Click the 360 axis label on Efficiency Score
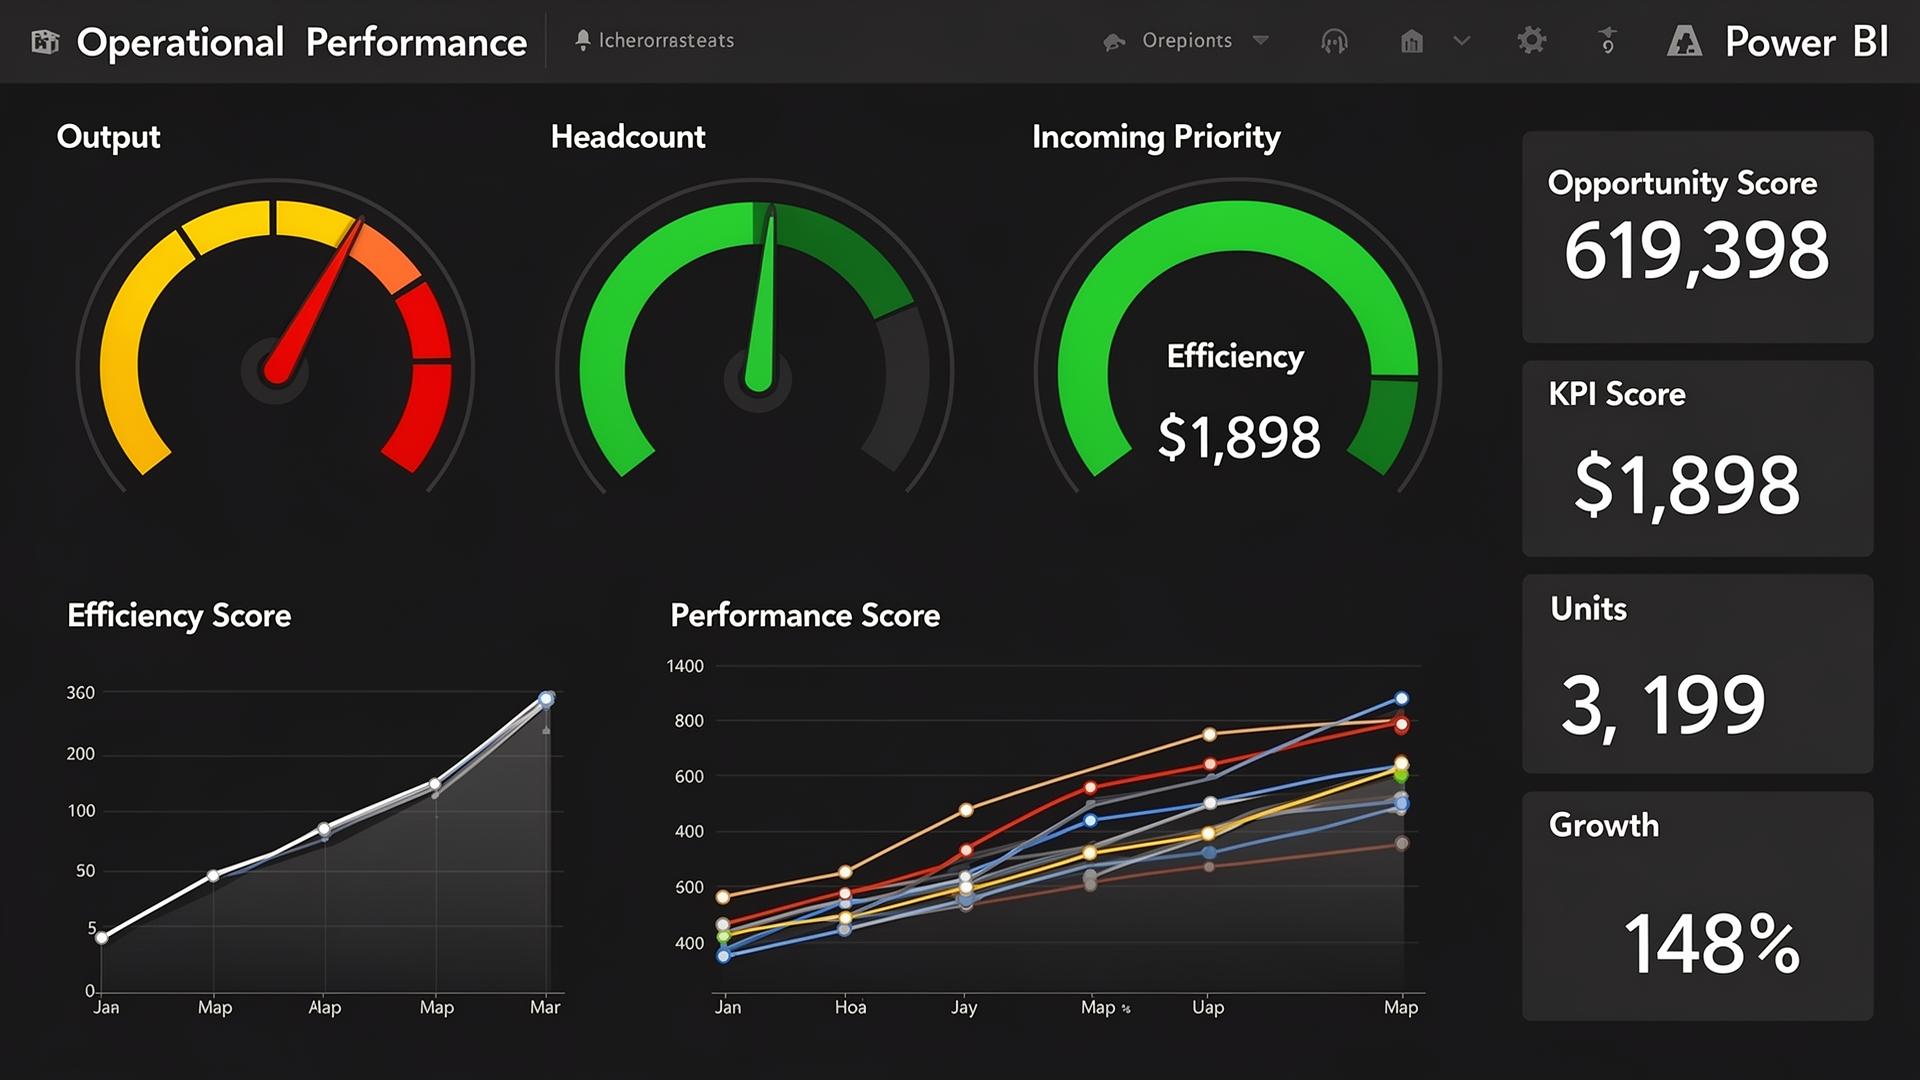The width and height of the screenshot is (1920, 1080). coord(80,692)
